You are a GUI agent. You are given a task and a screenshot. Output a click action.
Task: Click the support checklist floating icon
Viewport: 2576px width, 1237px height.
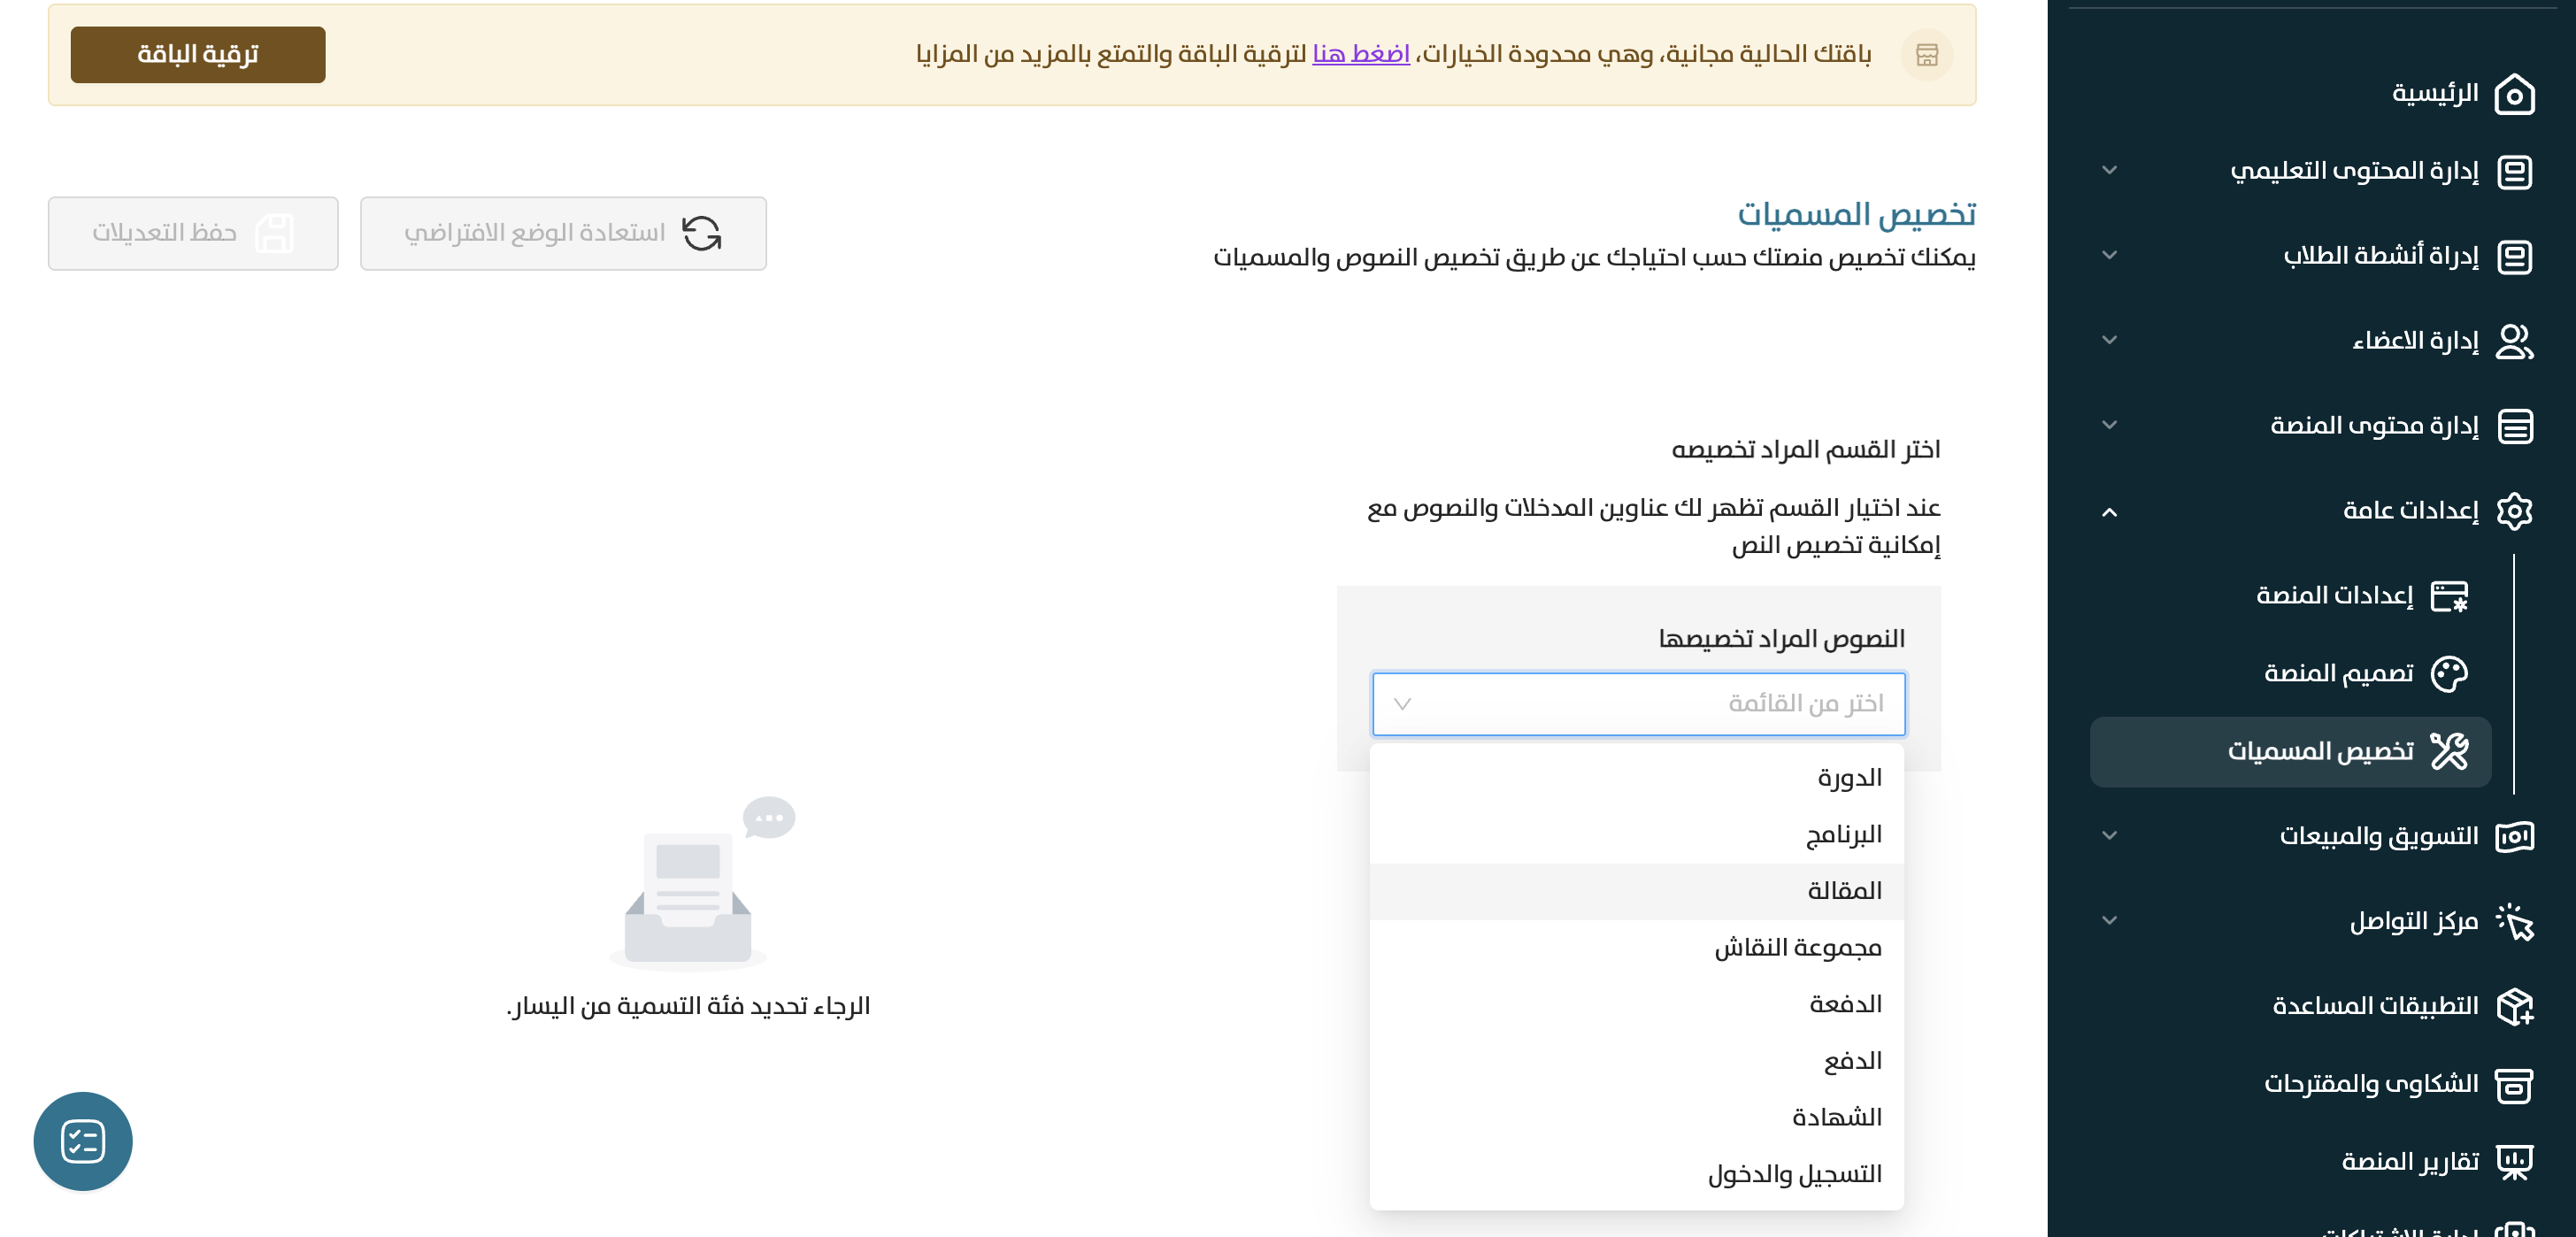(83, 1141)
